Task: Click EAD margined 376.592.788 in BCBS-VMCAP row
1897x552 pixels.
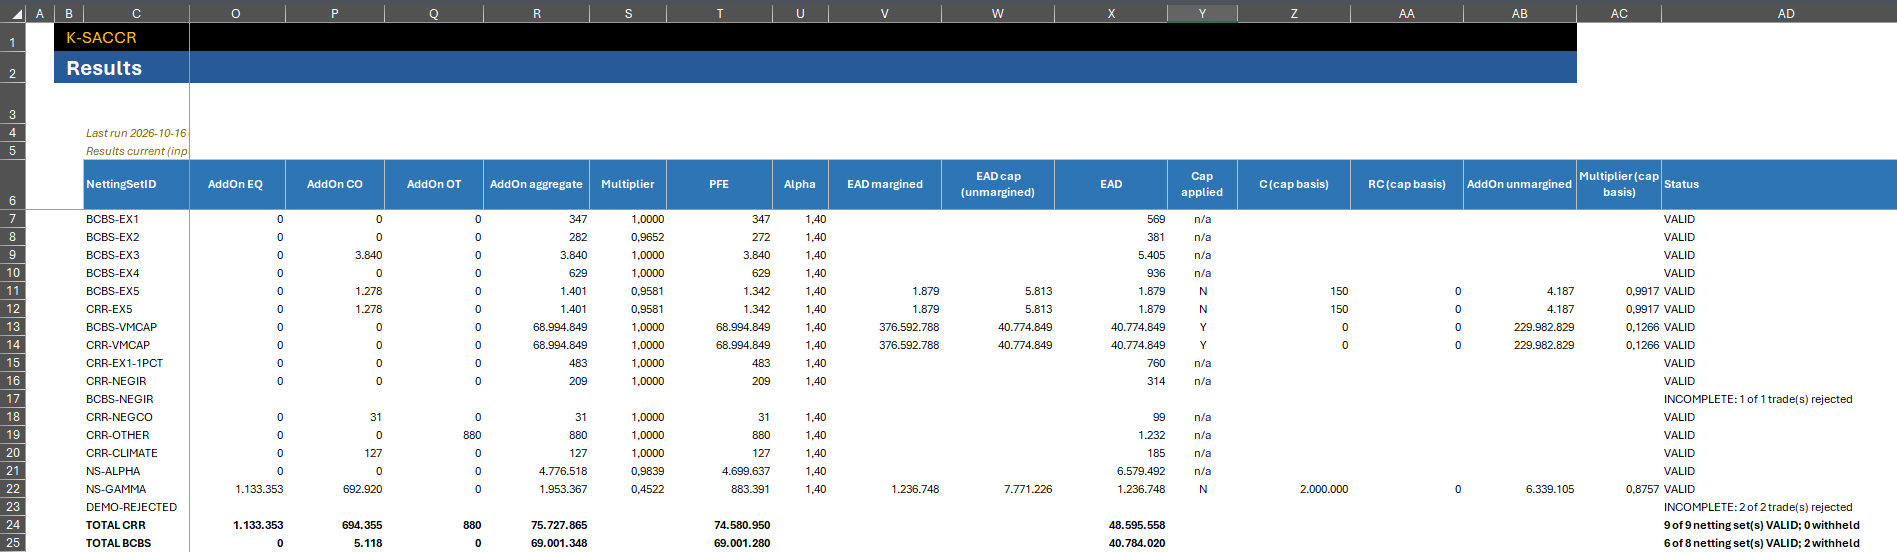Action: coord(885,327)
